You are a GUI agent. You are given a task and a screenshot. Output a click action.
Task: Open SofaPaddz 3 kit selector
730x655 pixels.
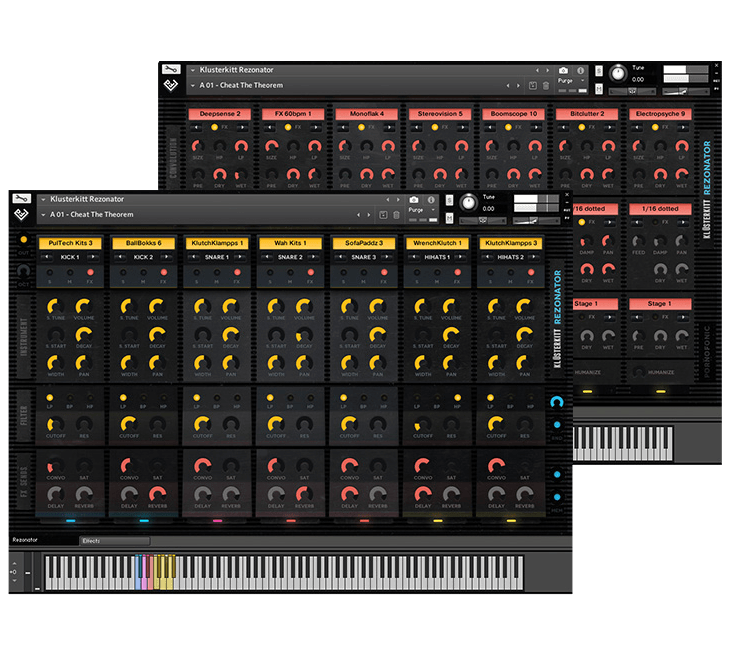tap(364, 243)
